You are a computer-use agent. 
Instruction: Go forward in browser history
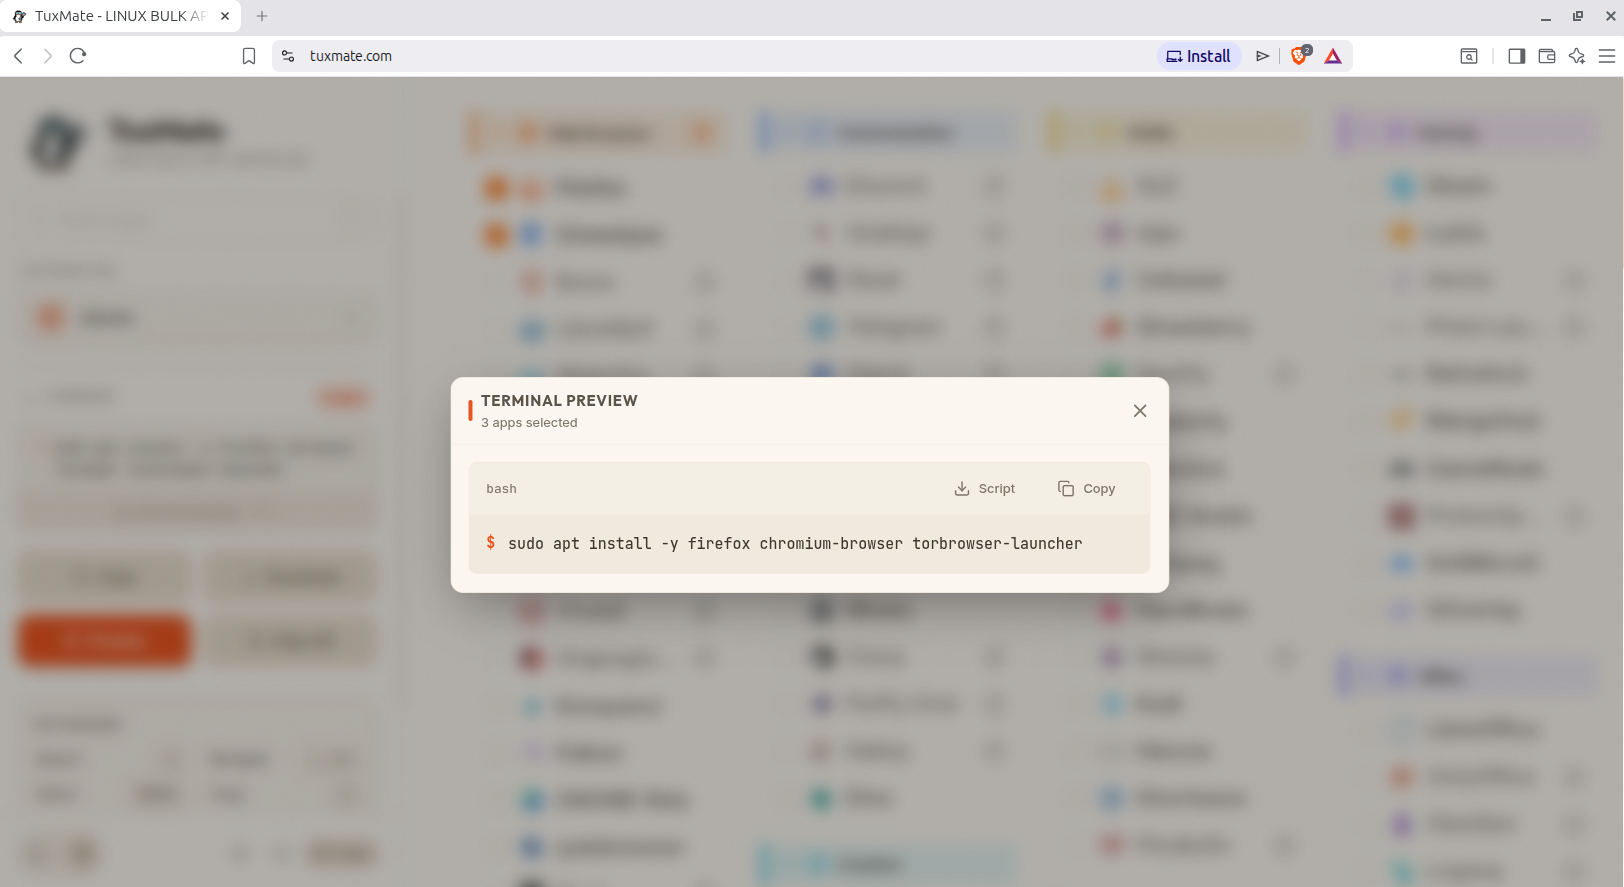[x=47, y=56]
